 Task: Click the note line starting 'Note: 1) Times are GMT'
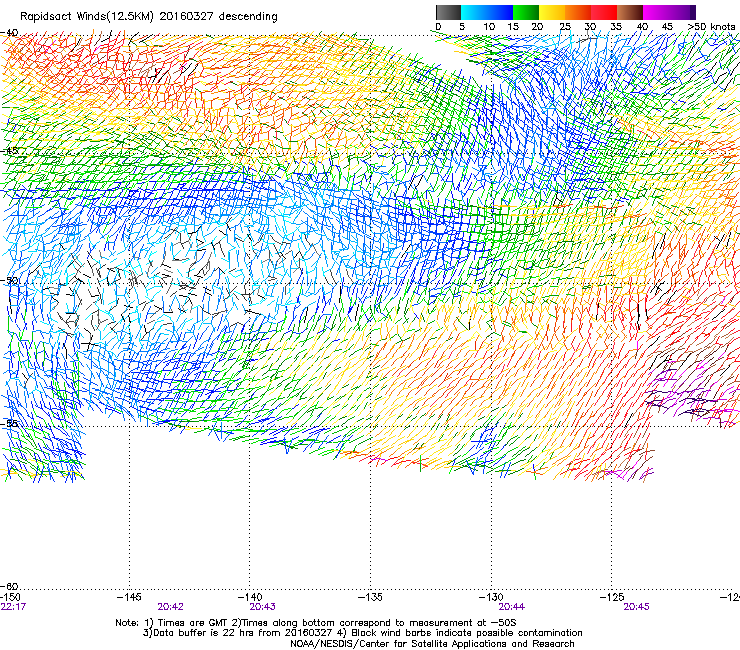click(316, 623)
